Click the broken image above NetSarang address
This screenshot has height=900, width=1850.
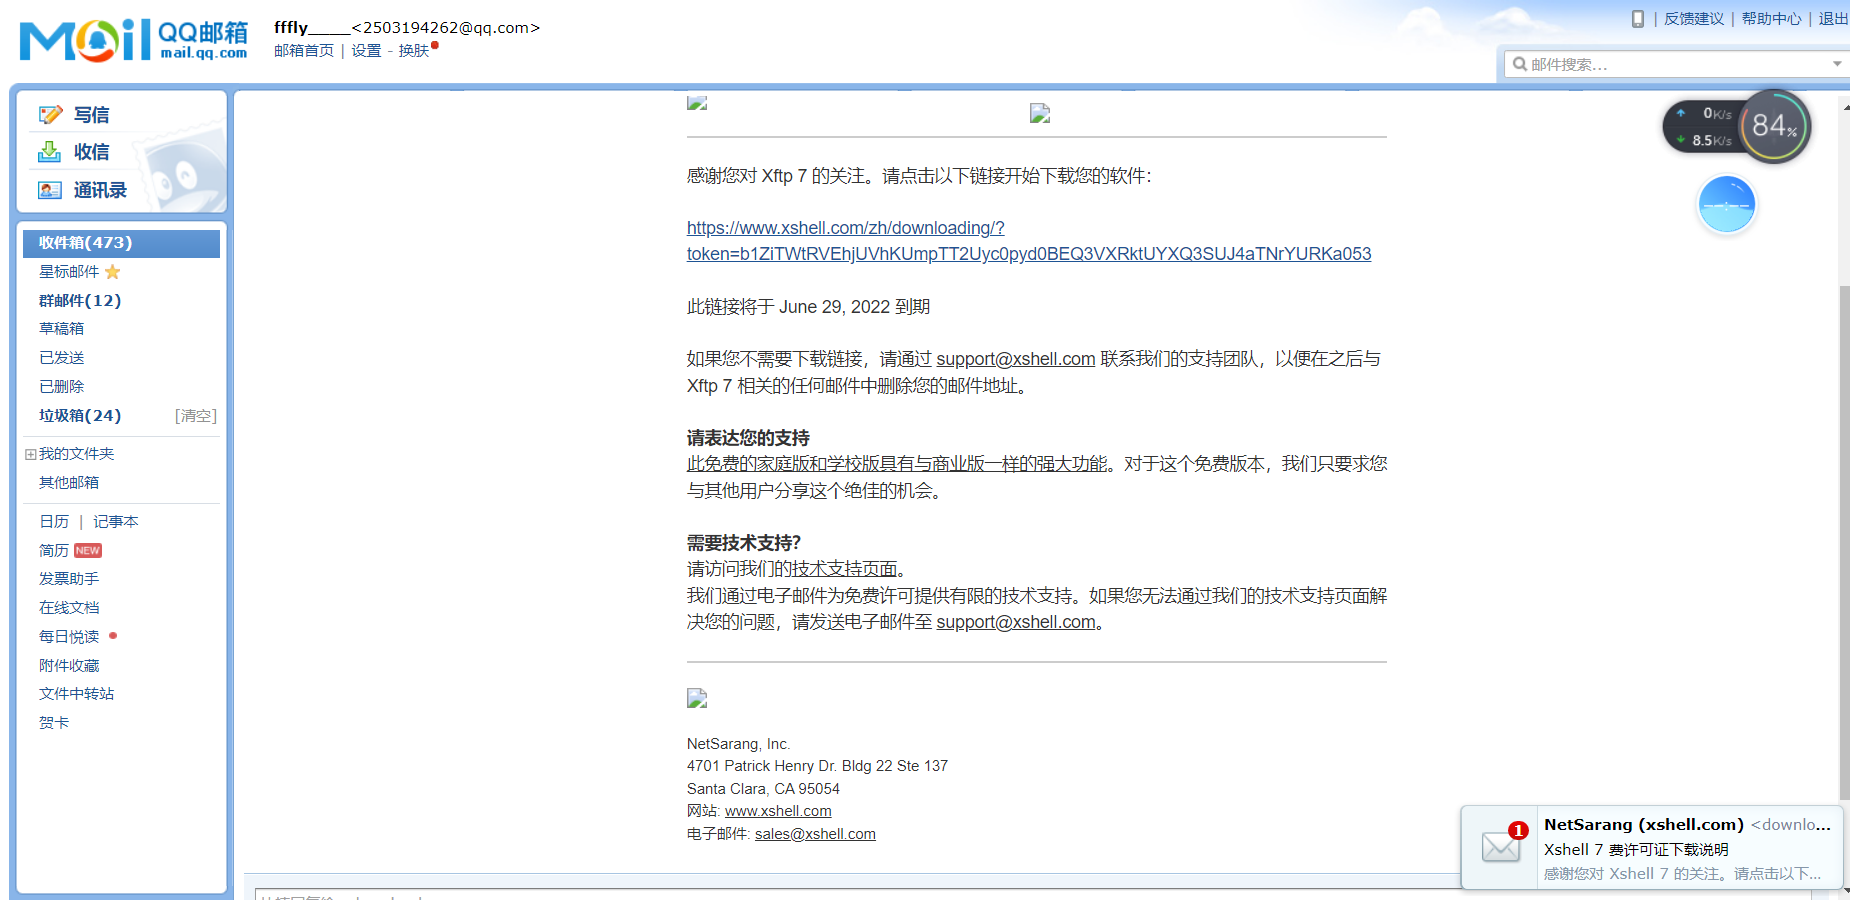[x=697, y=698]
